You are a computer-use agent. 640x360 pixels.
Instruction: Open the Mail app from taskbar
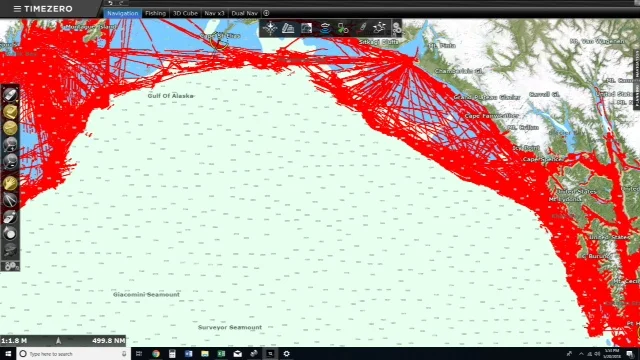pos(237,354)
